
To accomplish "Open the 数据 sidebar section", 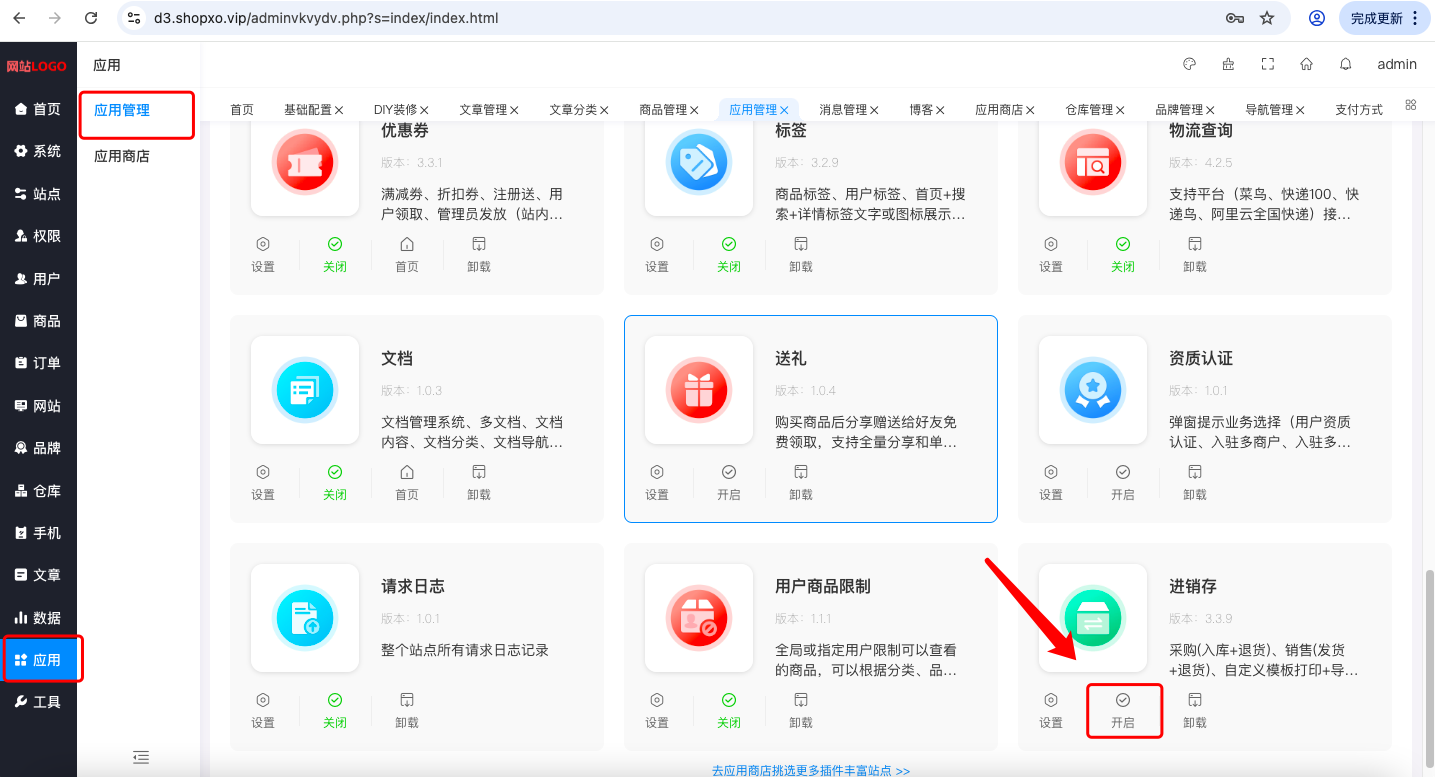I will click(38, 618).
